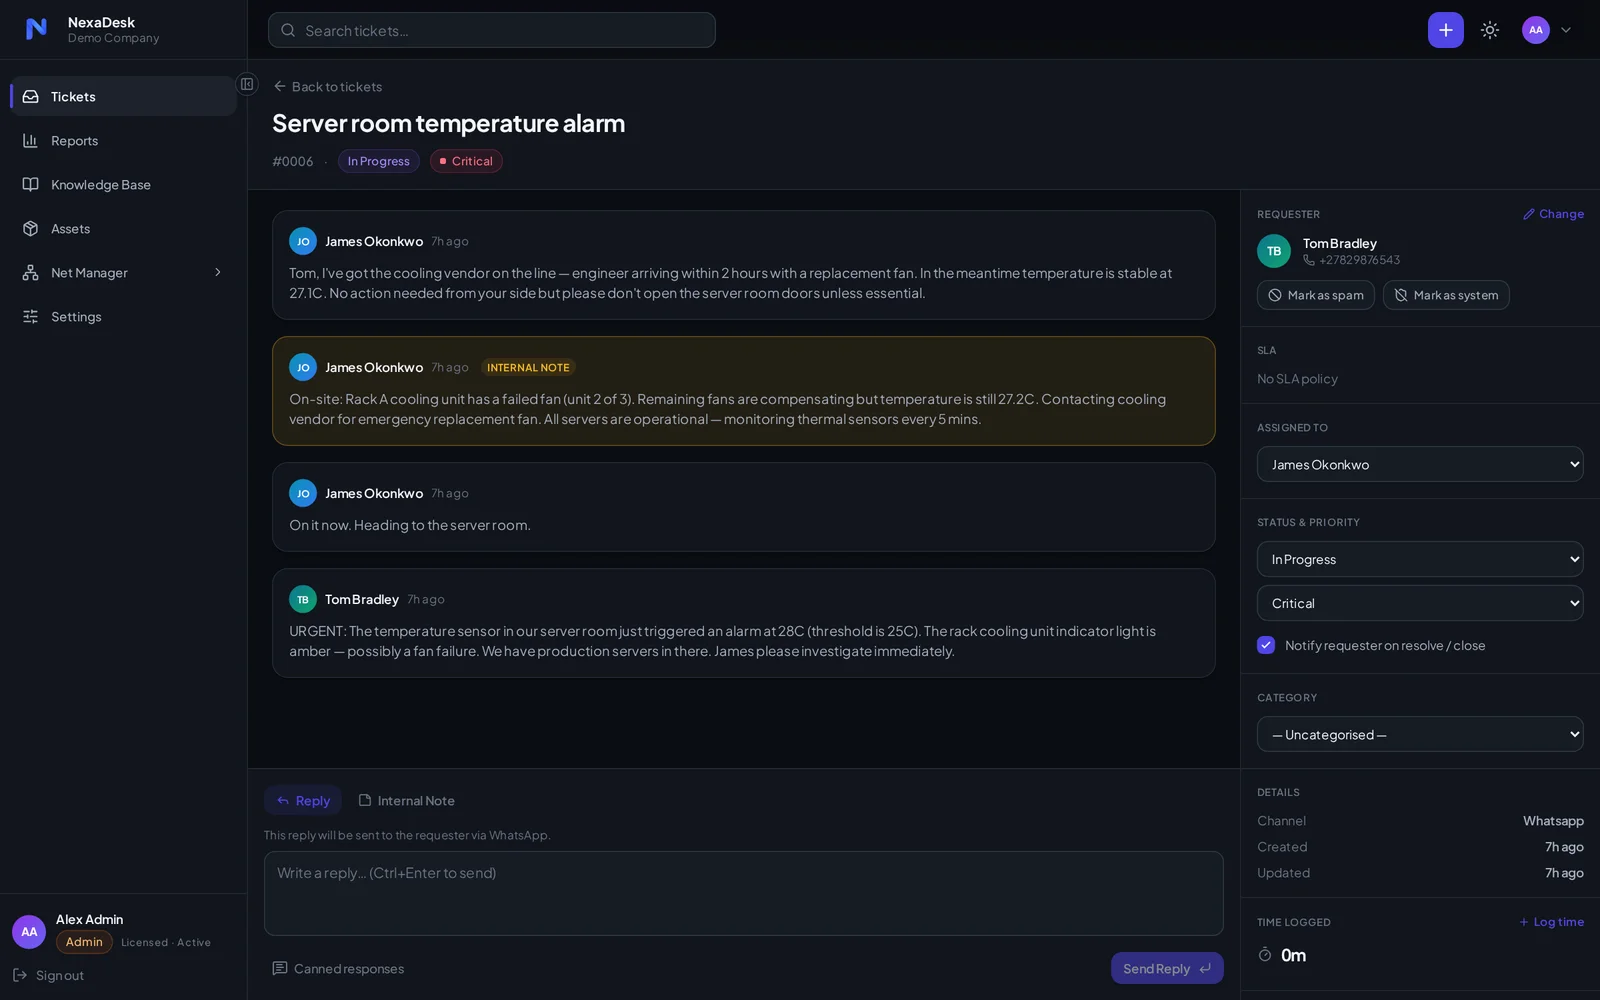Click the reply text area
This screenshot has width=1600, height=1000.
click(743, 893)
